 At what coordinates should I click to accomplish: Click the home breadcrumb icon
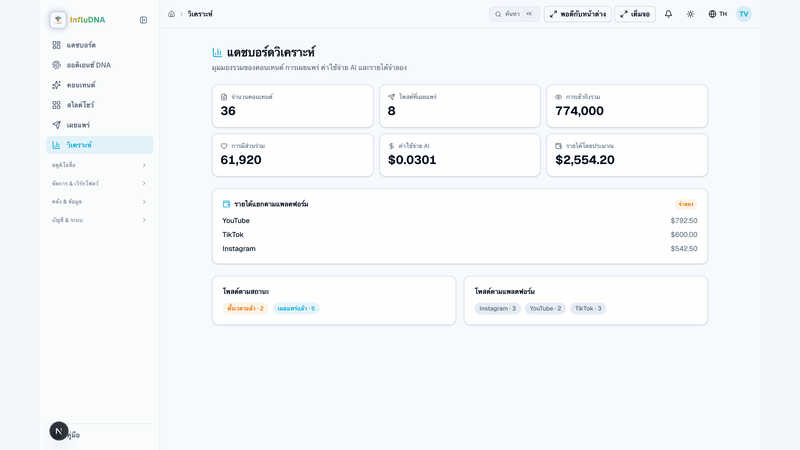coord(171,14)
